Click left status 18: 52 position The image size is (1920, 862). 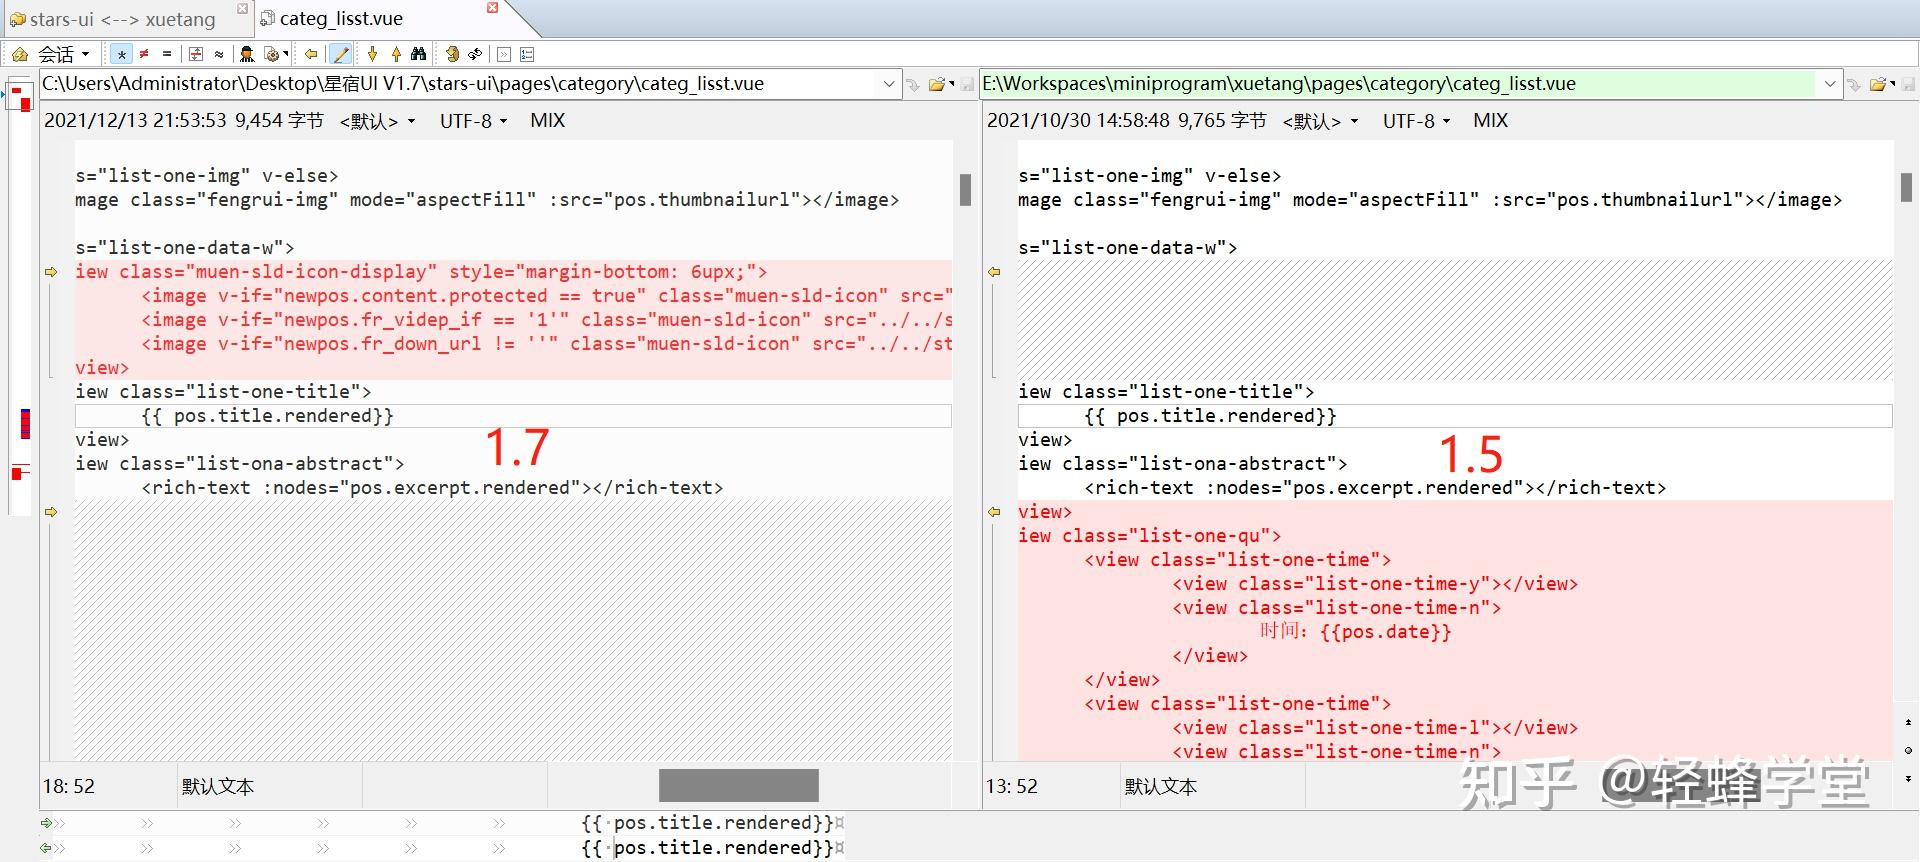pos(68,787)
